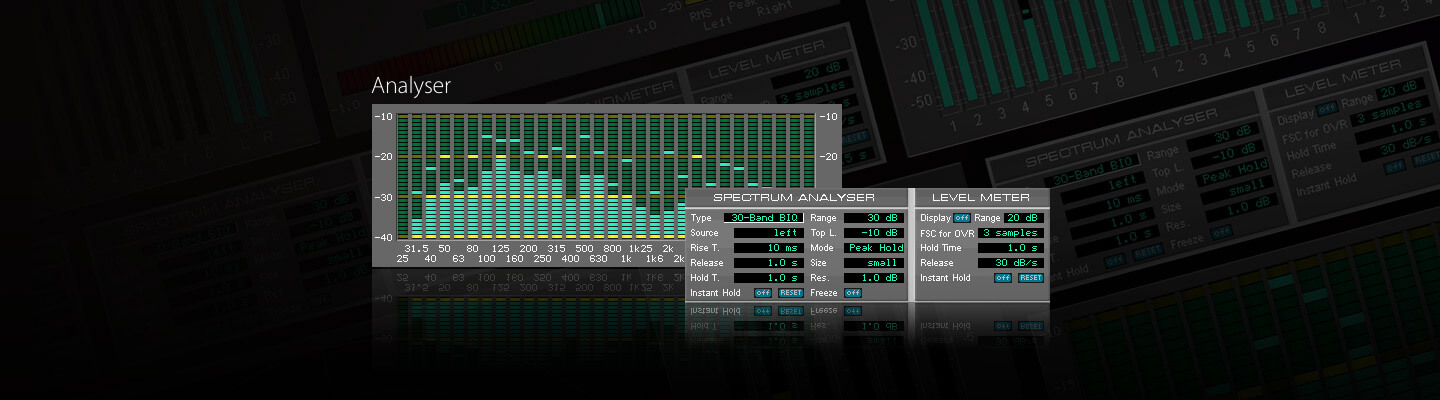The width and height of the screenshot is (1440, 400).
Task: Click the 40 frequency label
Action: tap(430, 259)
